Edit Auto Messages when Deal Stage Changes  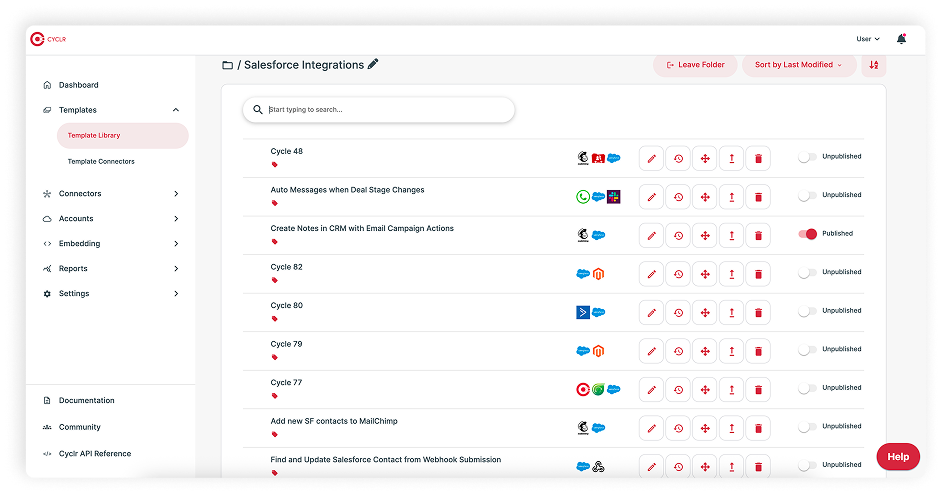click(651, 197)
